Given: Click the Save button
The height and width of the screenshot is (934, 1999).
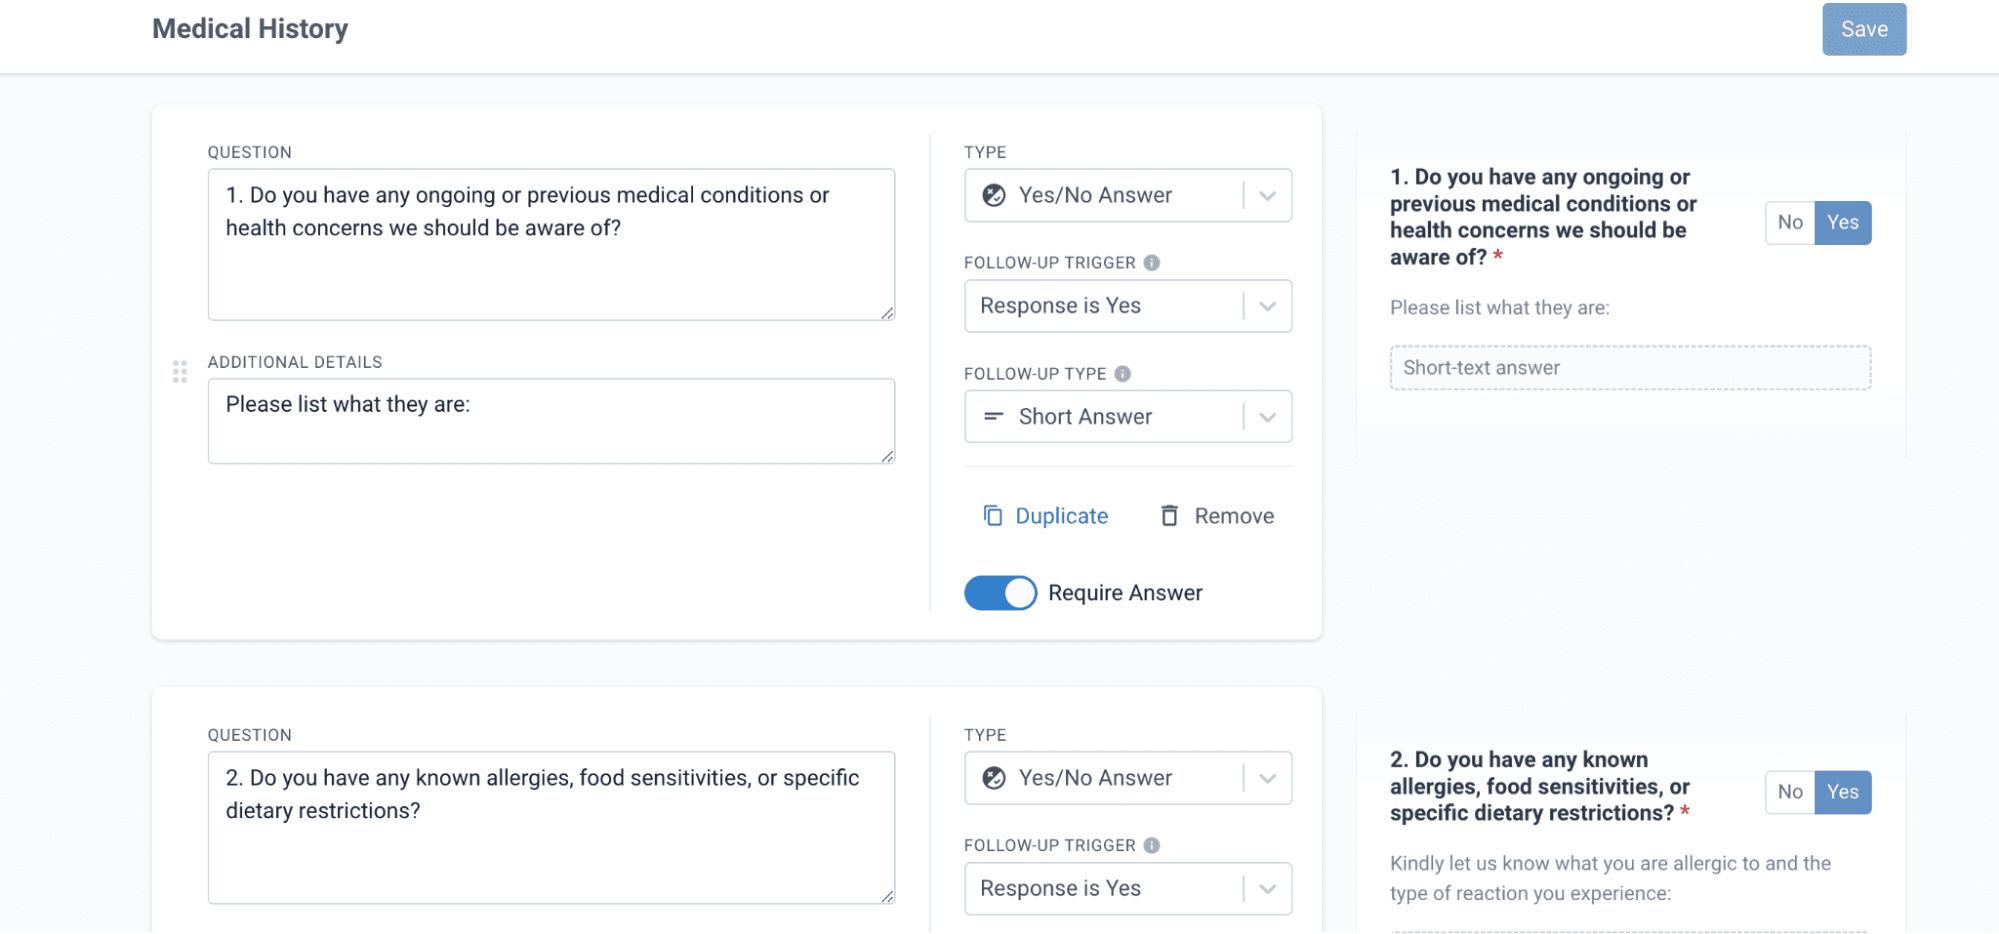Looking at the screenshot, I should pyautogui.click(x=1864, y=29).
